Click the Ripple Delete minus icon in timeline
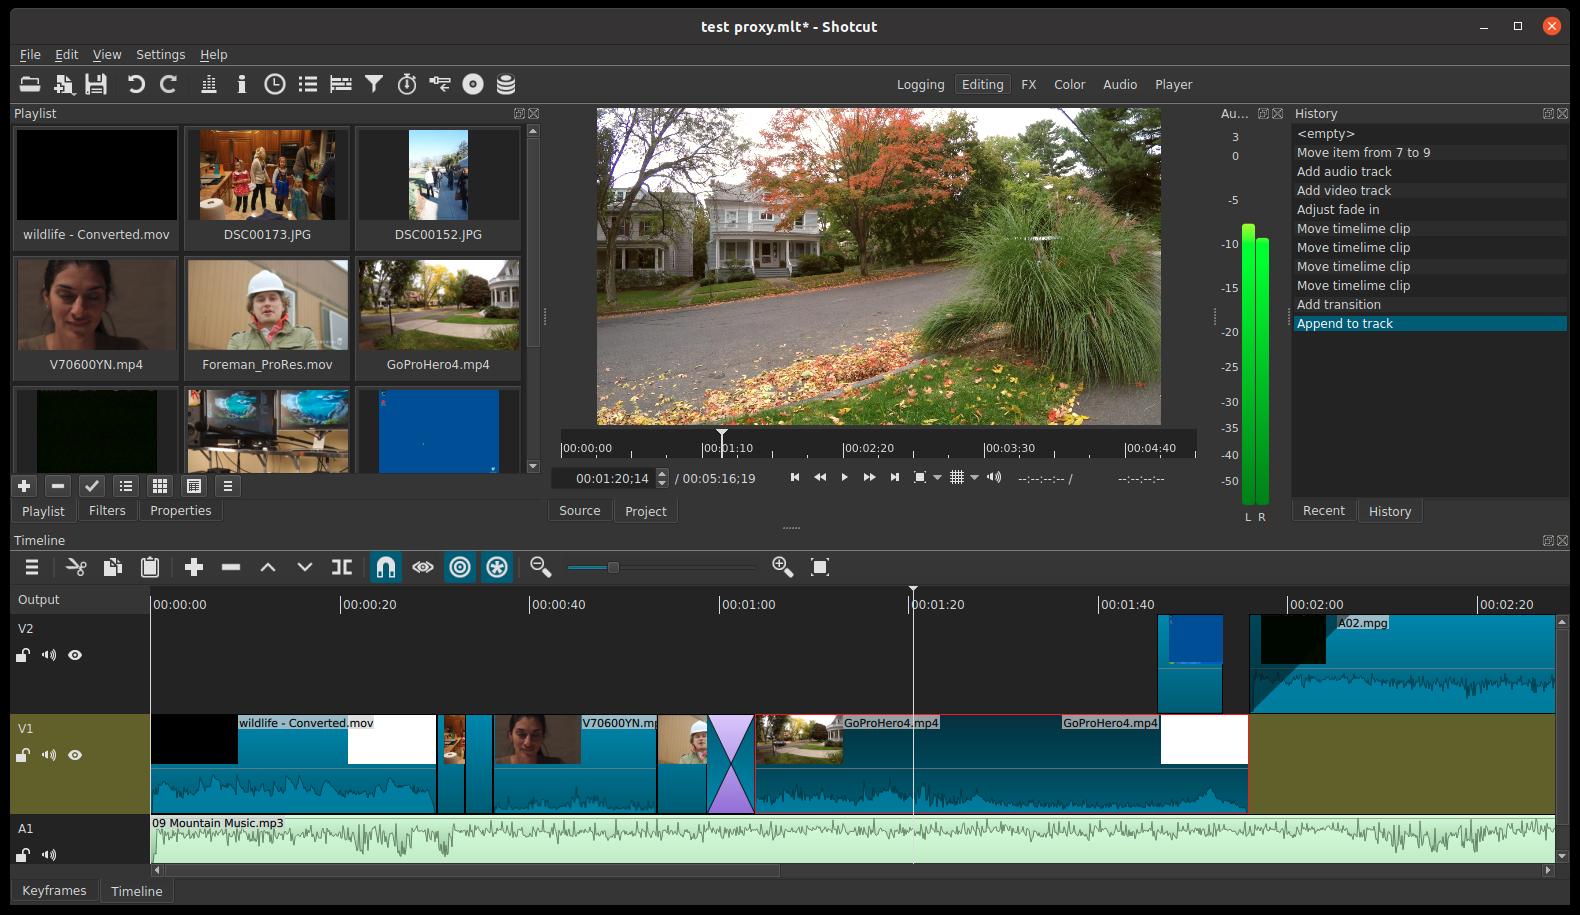Viewport: 1580px width, 915px height. click(x=231, y=567)
